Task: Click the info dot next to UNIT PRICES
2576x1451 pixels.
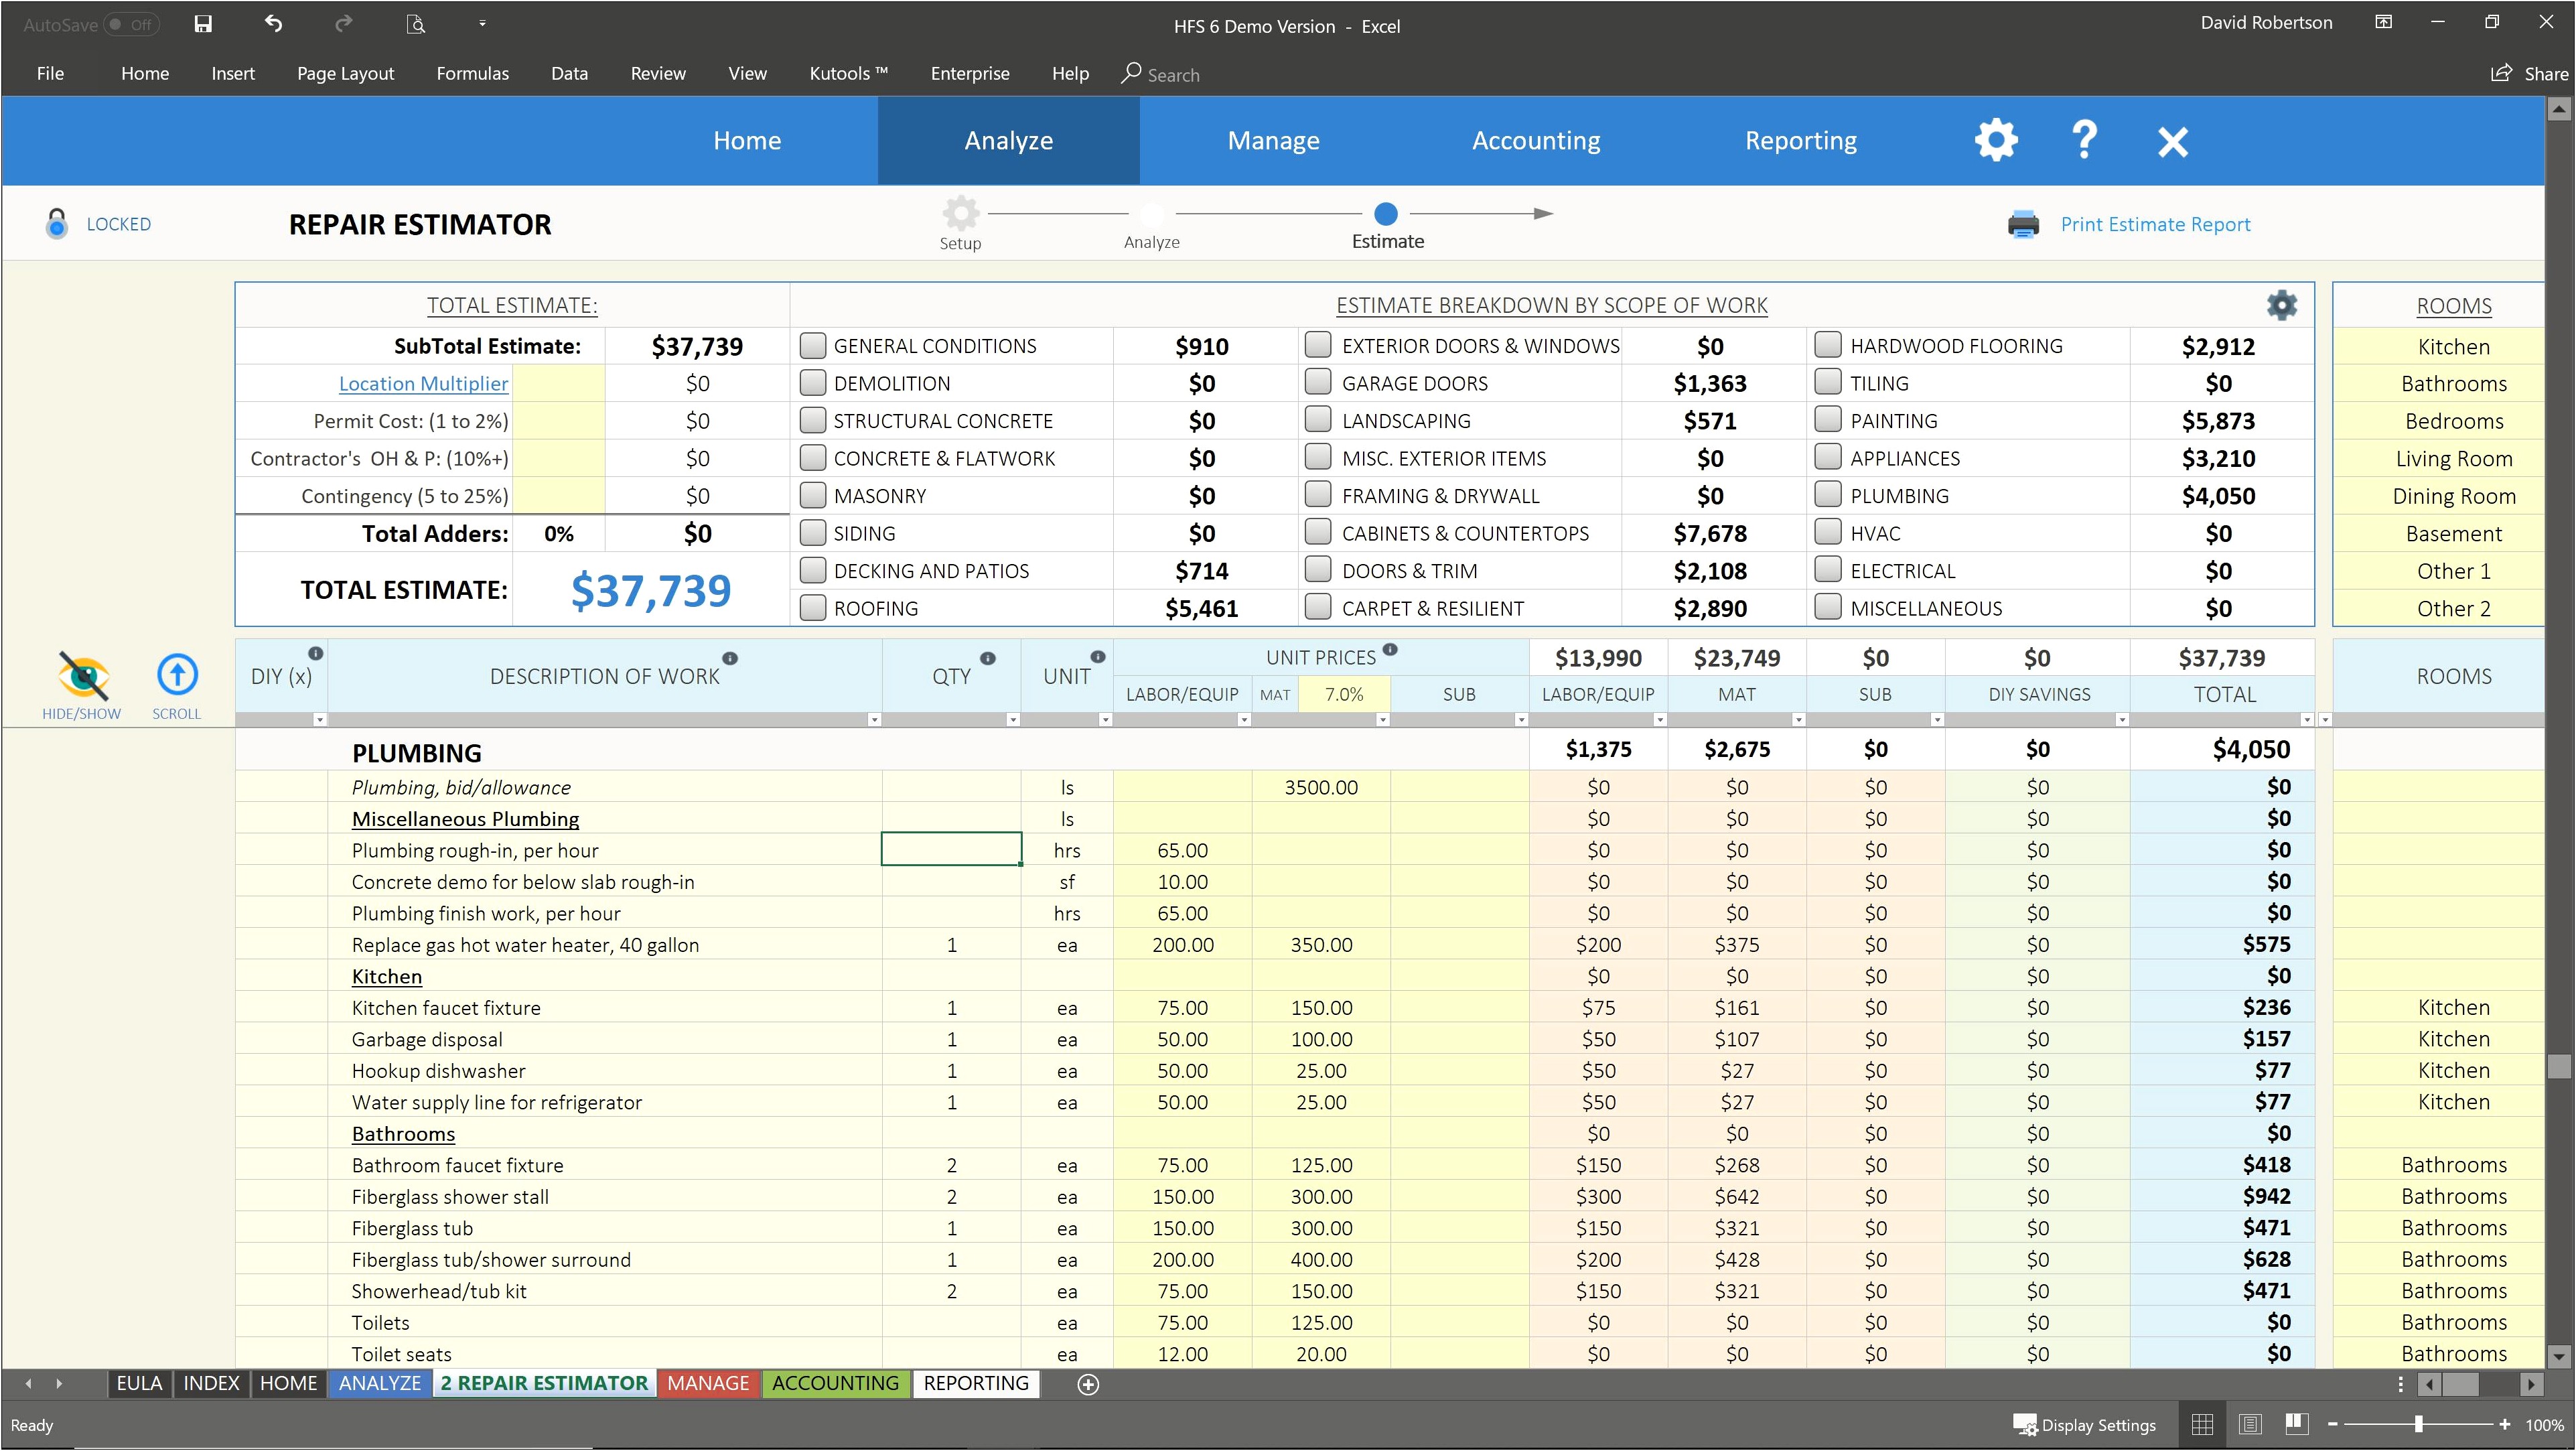Action: coord(1390,650)
